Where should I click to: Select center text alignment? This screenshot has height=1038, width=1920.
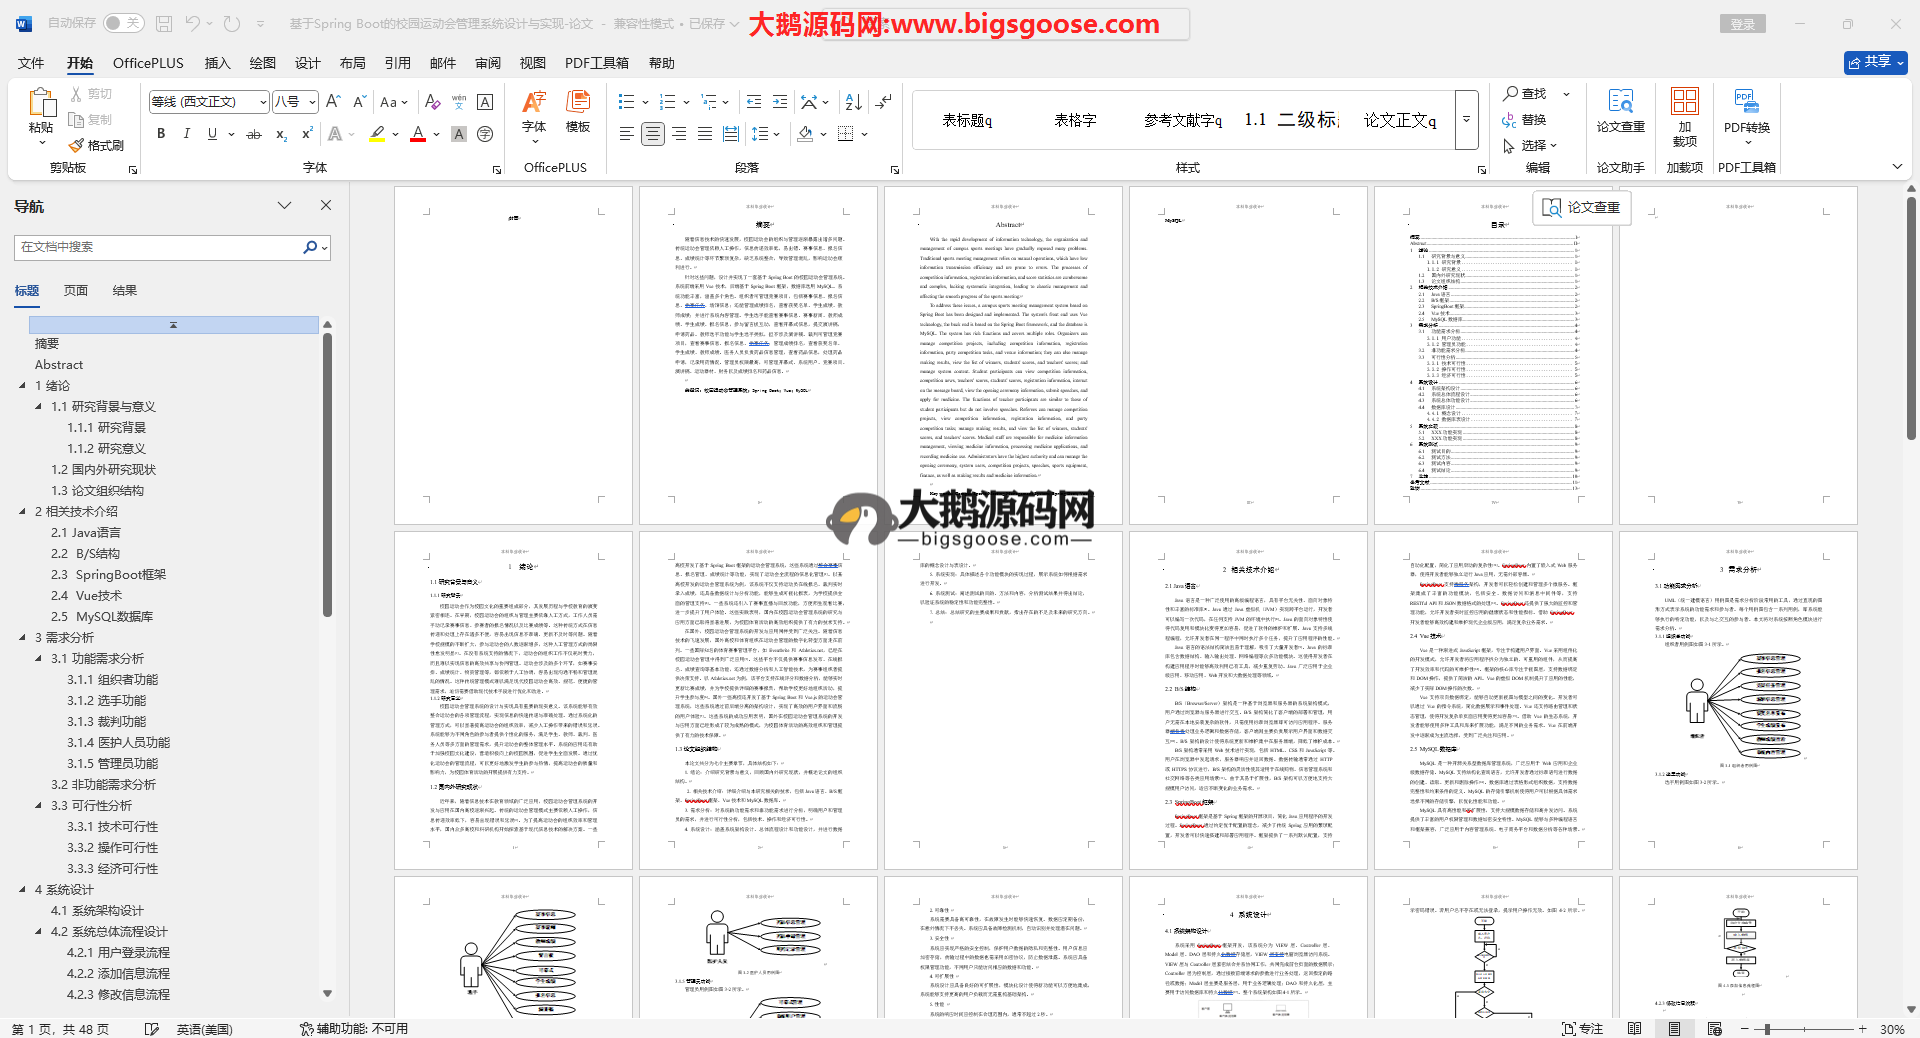tap(652, 133)
